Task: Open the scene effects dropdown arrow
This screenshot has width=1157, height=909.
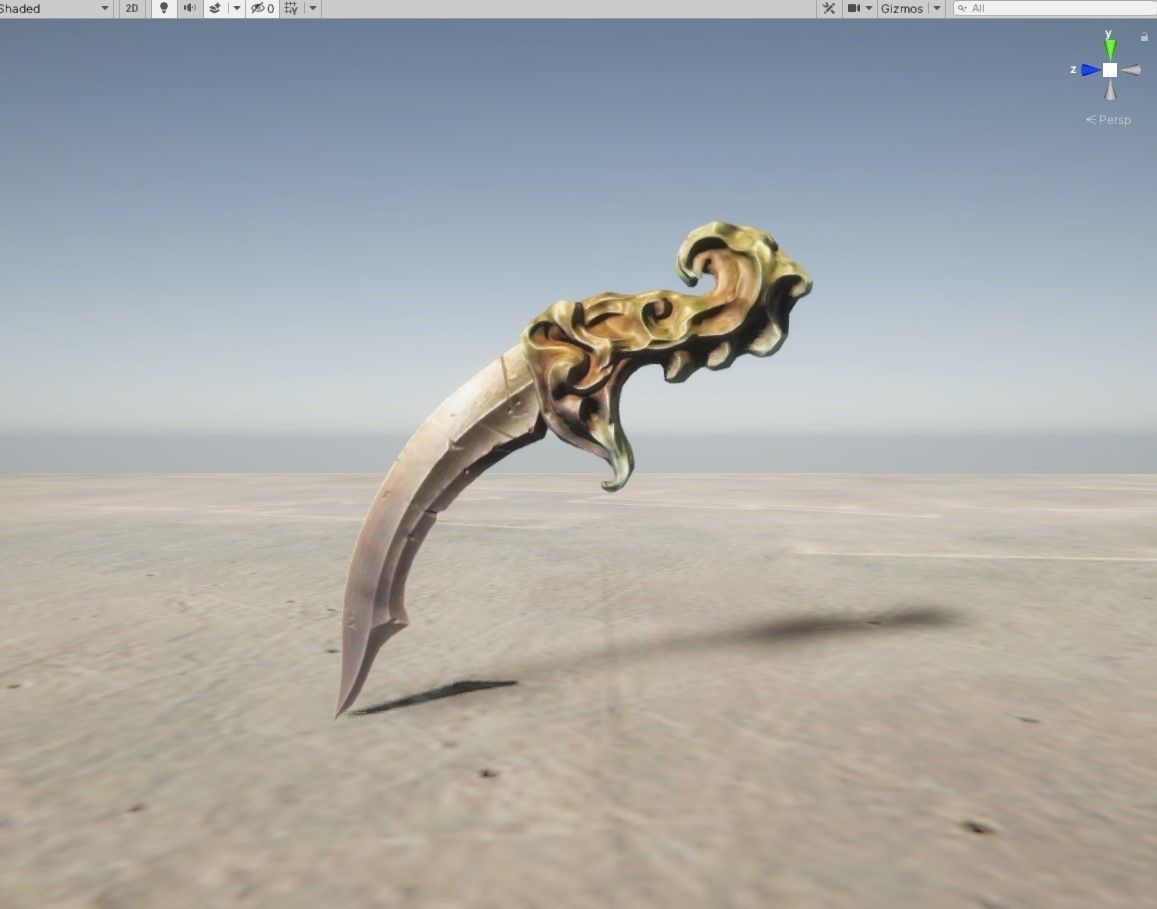Action: (237, 9)
